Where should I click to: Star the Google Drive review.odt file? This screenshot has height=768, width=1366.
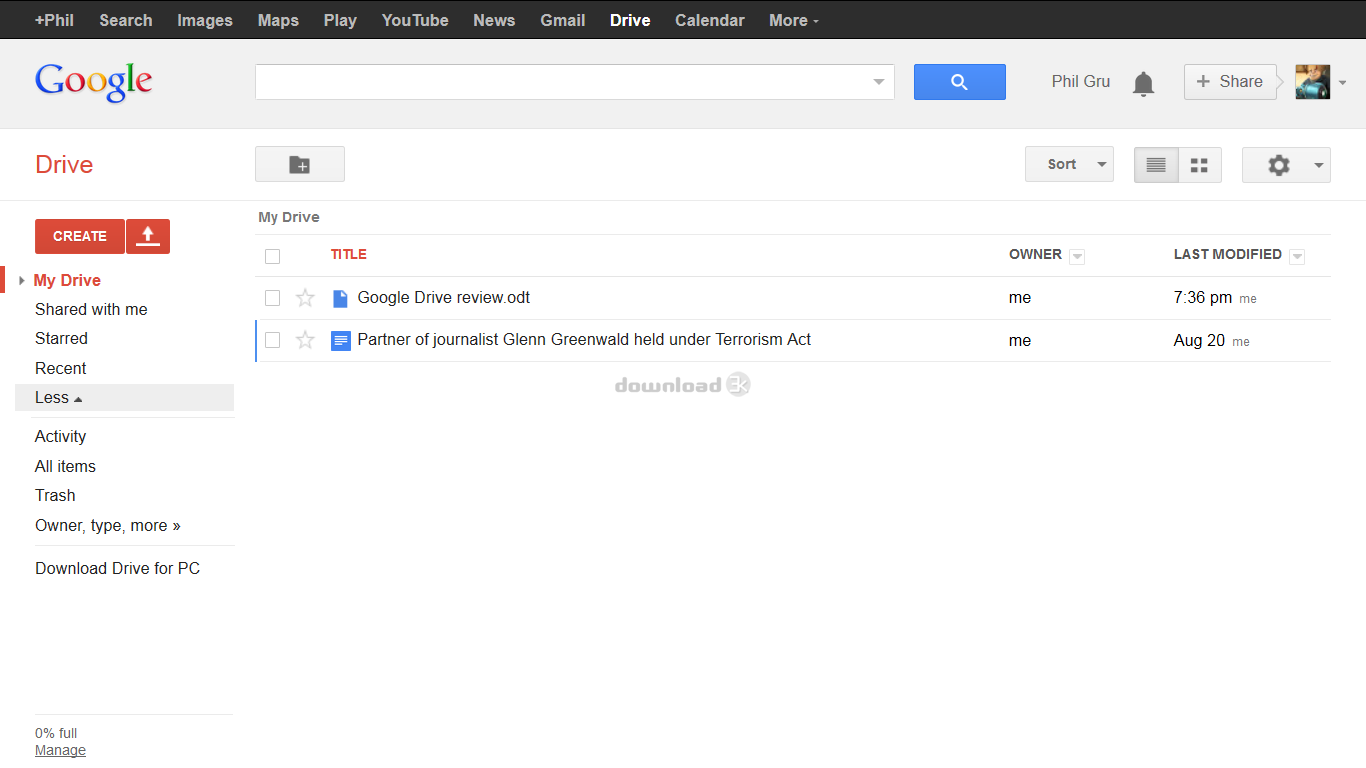(x=305, y=297)
